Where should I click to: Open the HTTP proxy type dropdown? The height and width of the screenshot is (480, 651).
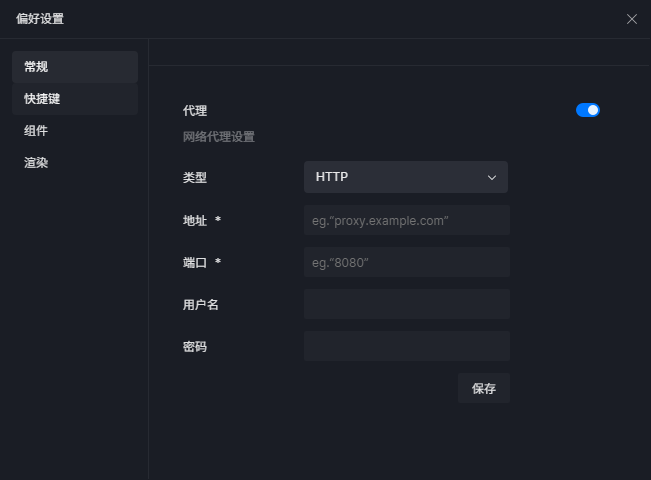406,177
